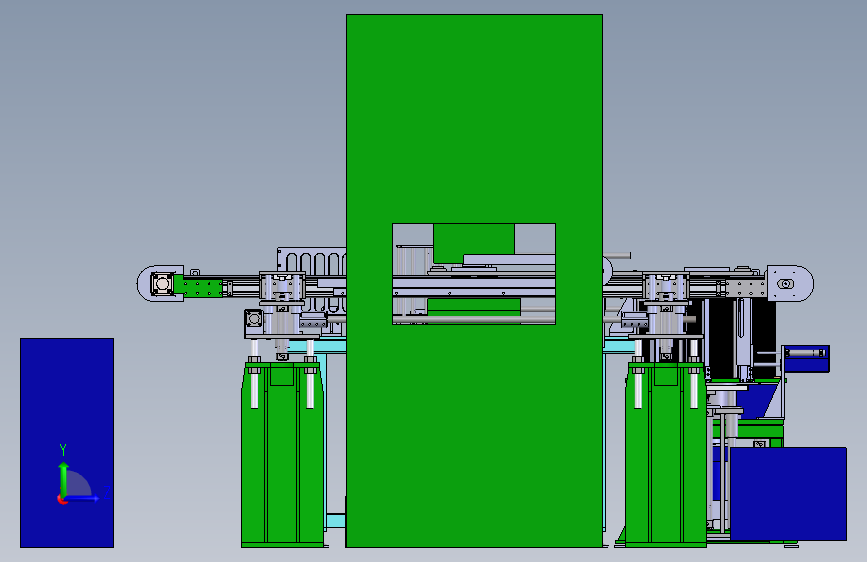
Task: Select the small blue cylinder housing at right
Action: [807, 358]
